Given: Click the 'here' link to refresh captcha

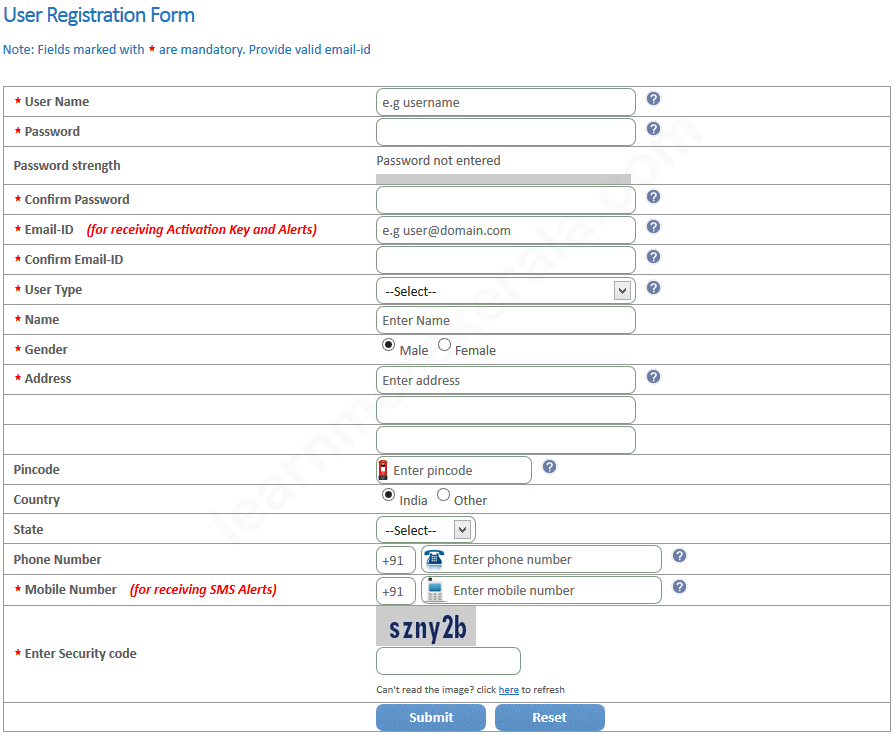Looking at the screenshot, I should click(508, 690).
